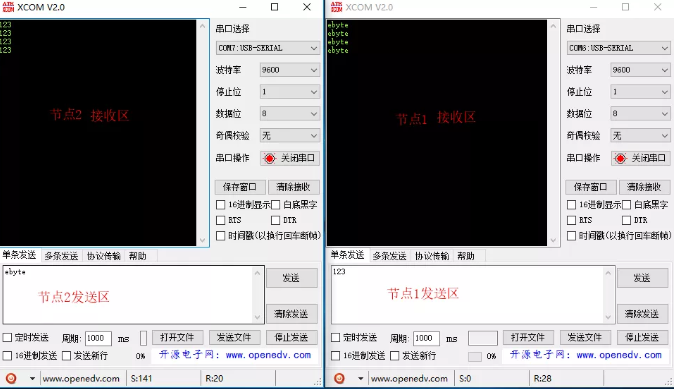Expand baud rate 9600 dropdown in right window
The height and width of the screenshot is (389, 674).
[640, 70]
